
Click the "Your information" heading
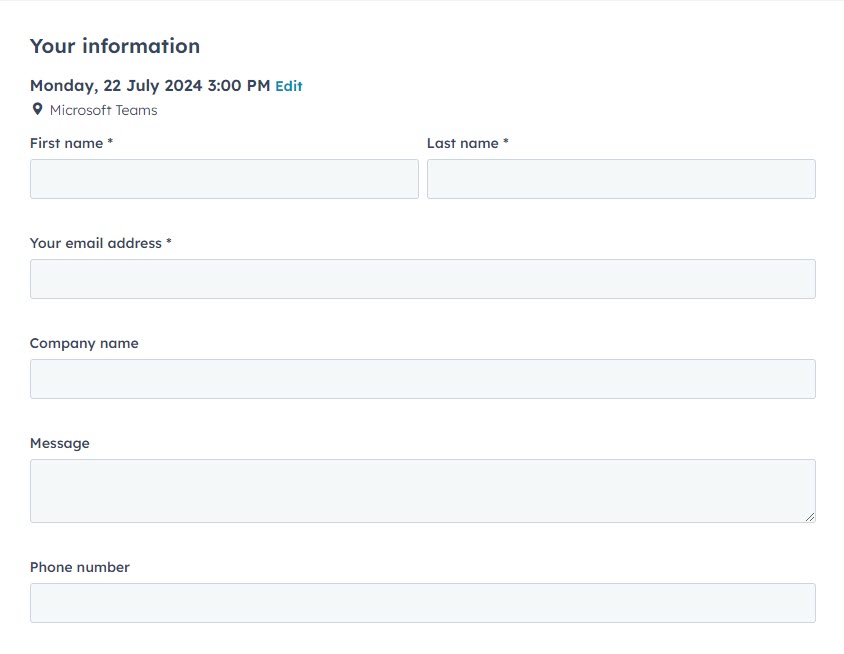(x=114, y=46)
